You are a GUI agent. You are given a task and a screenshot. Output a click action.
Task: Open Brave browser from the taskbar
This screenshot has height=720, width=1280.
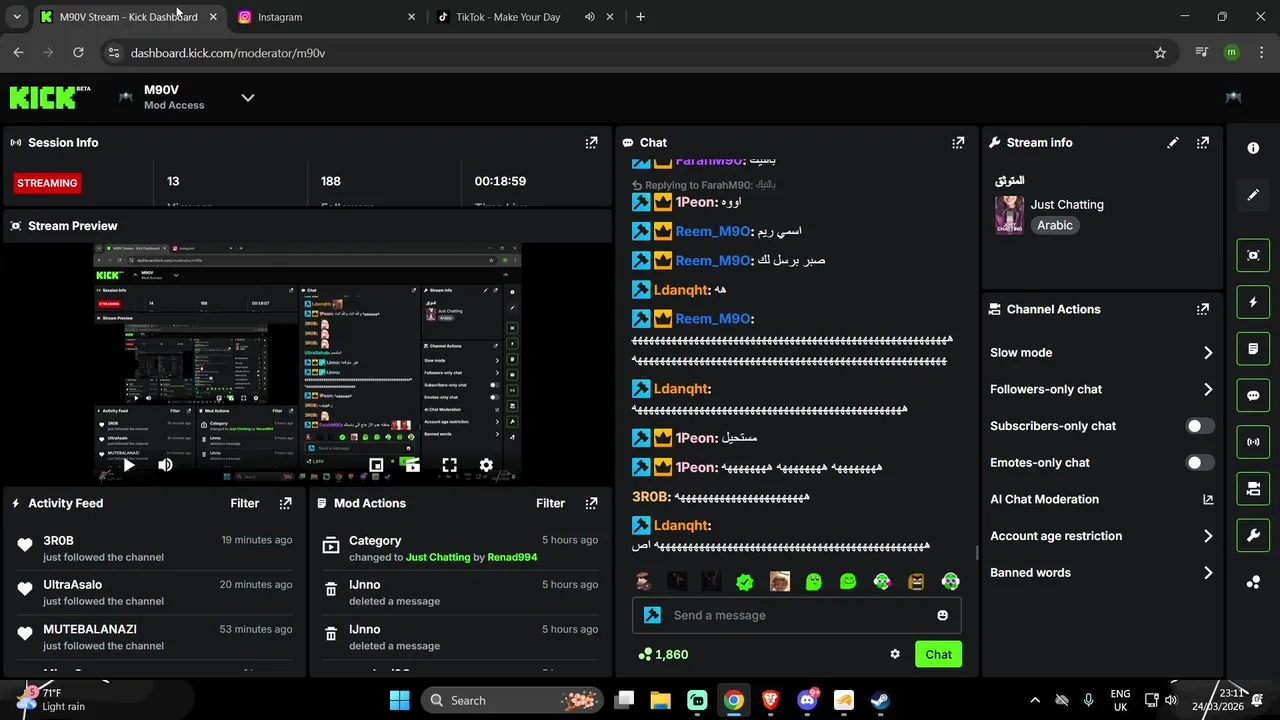pyautogui.click(x=770, y=701)
